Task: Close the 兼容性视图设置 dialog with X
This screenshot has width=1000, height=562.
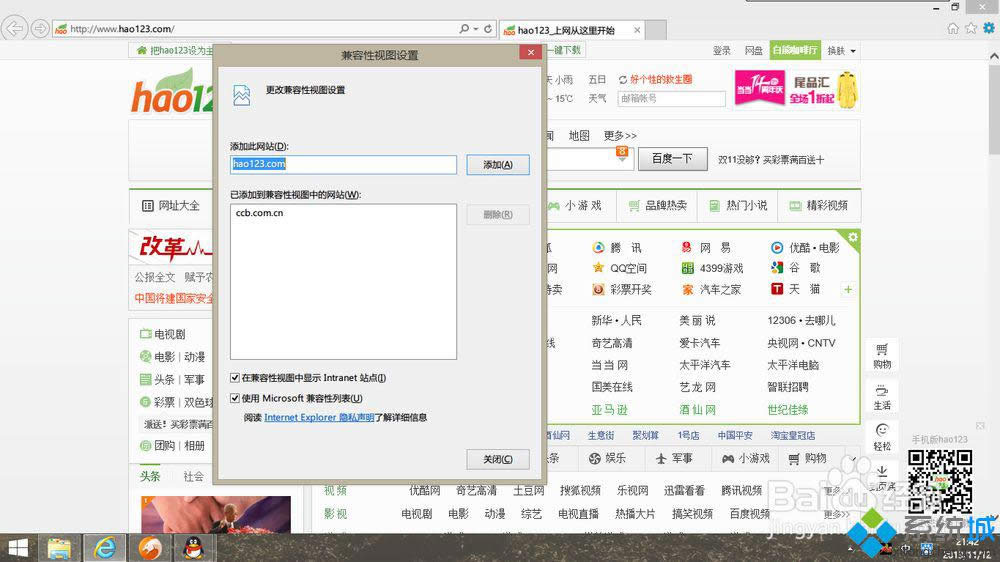Action: 531,52
